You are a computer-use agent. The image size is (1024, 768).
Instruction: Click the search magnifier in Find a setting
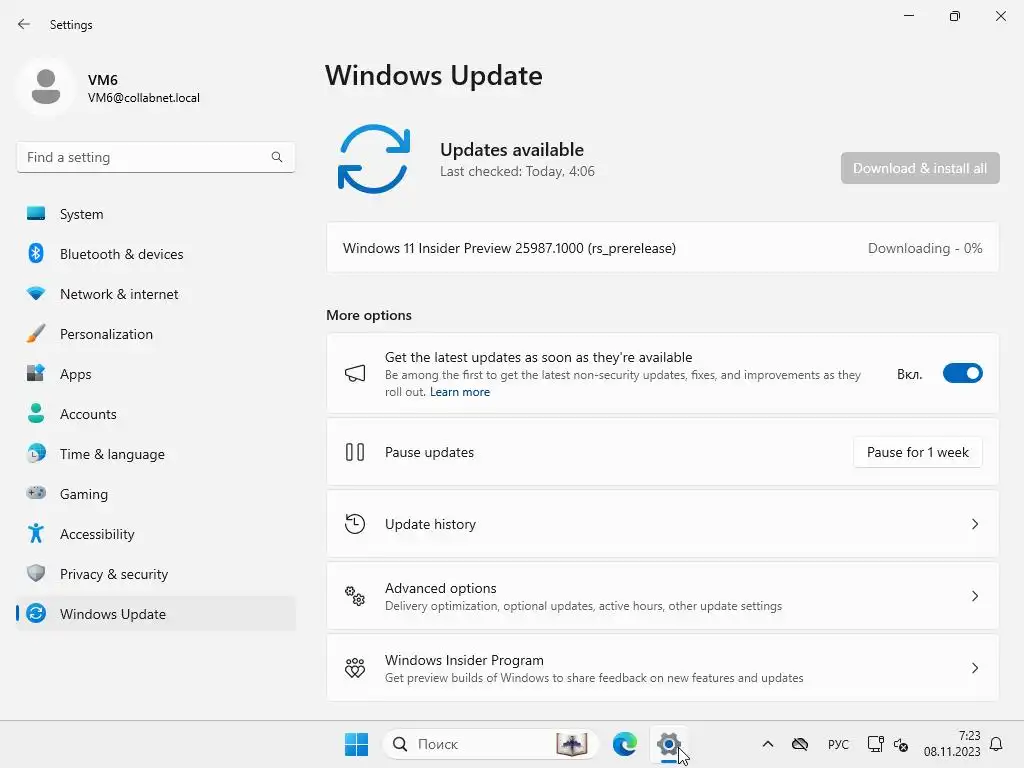277,157
